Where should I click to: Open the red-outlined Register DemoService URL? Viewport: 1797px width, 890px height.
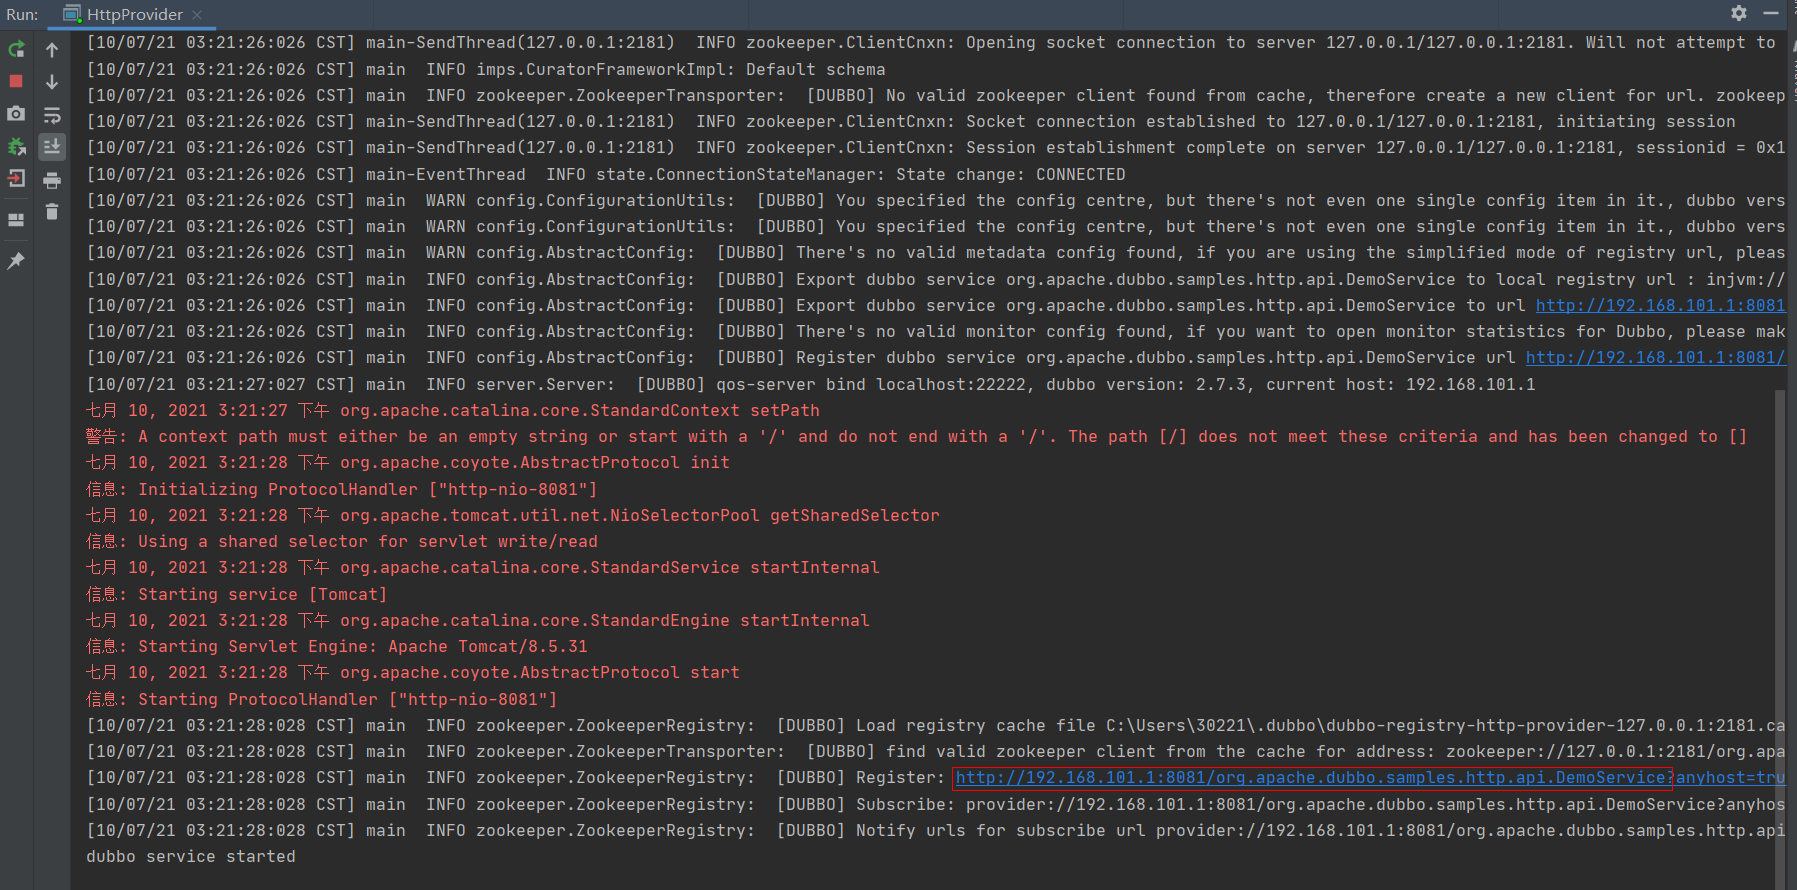tap(1310, 778)
